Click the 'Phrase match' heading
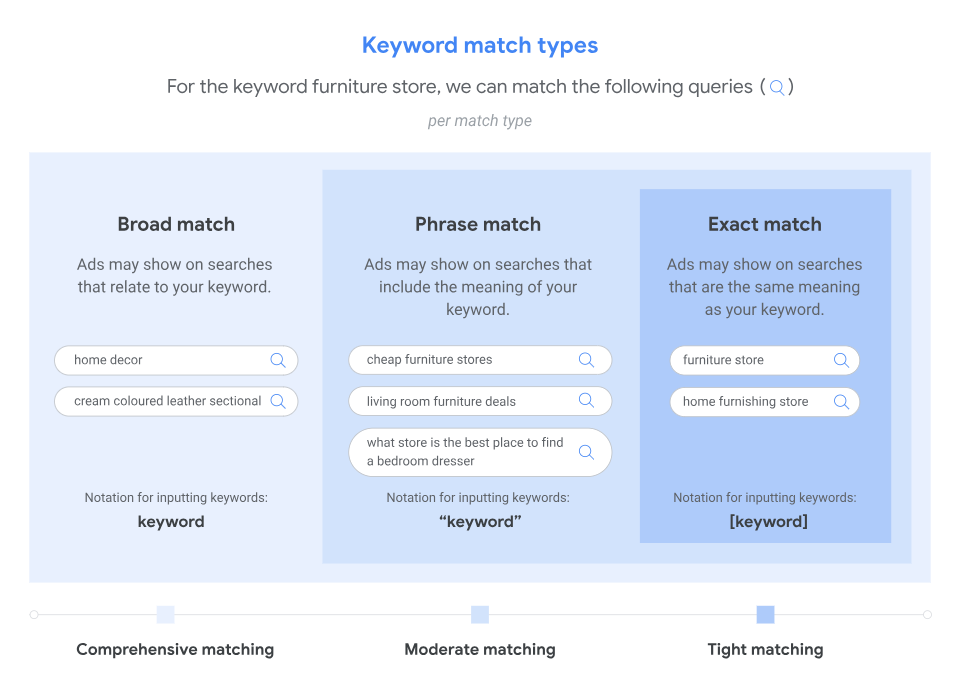Viewport: 969px width, 682px height. (478, 224)
